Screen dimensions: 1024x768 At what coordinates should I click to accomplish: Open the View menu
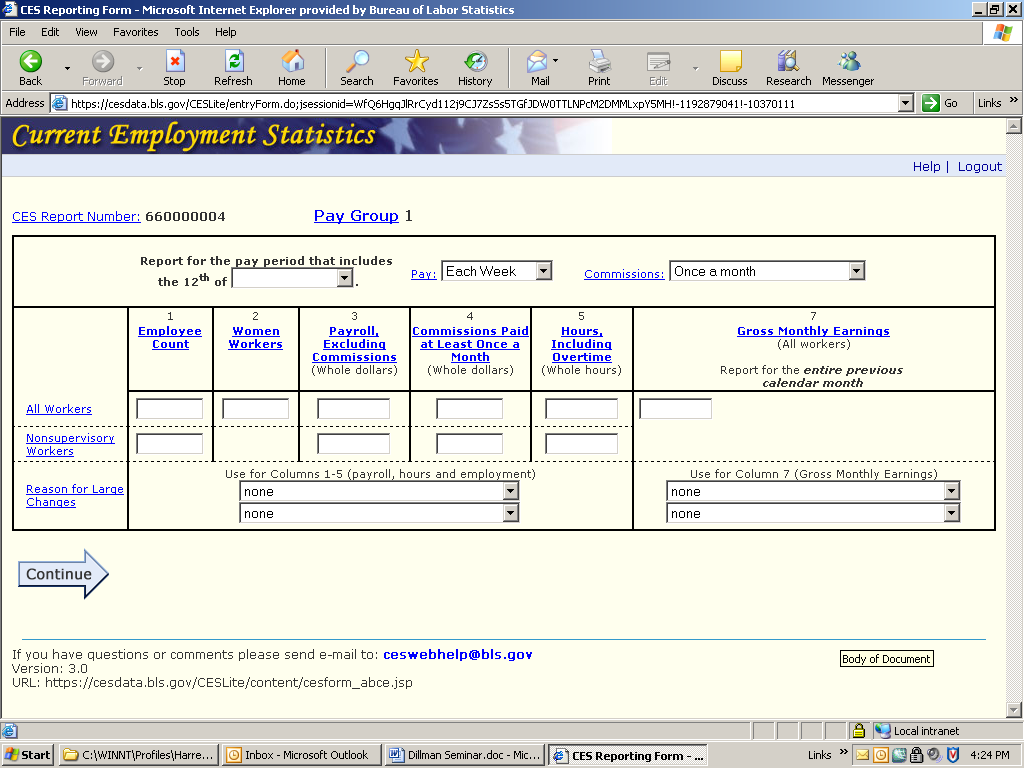point(86,32)
